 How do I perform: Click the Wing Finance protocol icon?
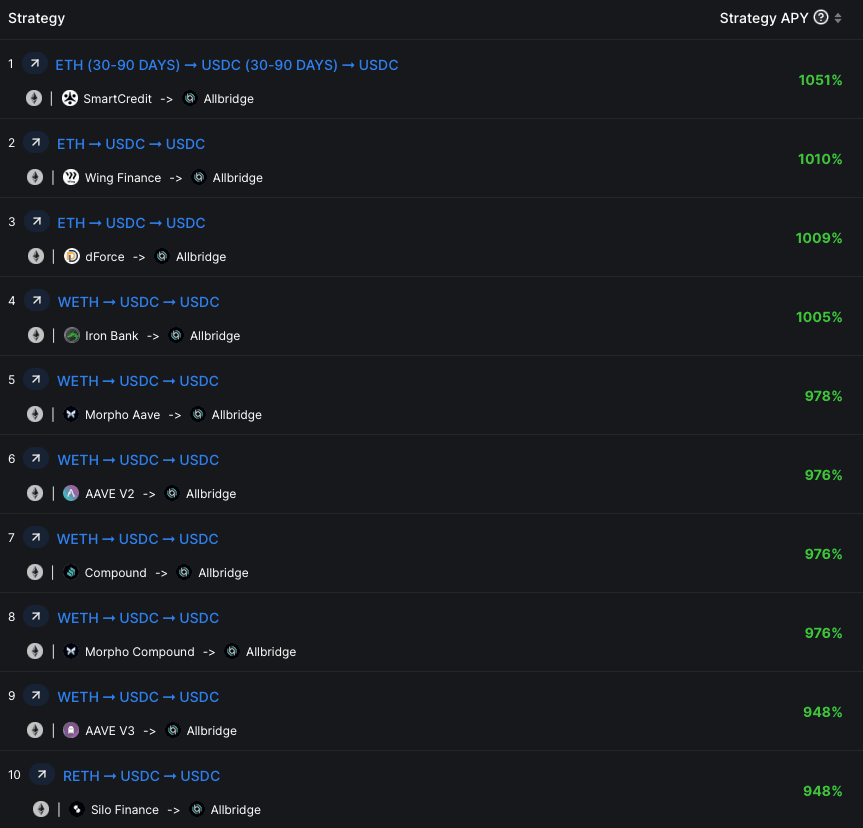71,178
